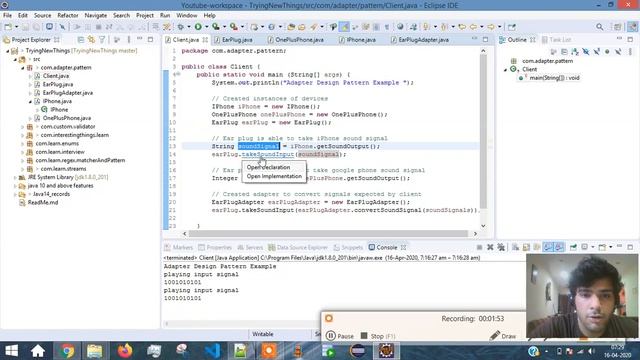Collapse Client class in Outline
Screen dimensions: 640x360
point(505,69)
